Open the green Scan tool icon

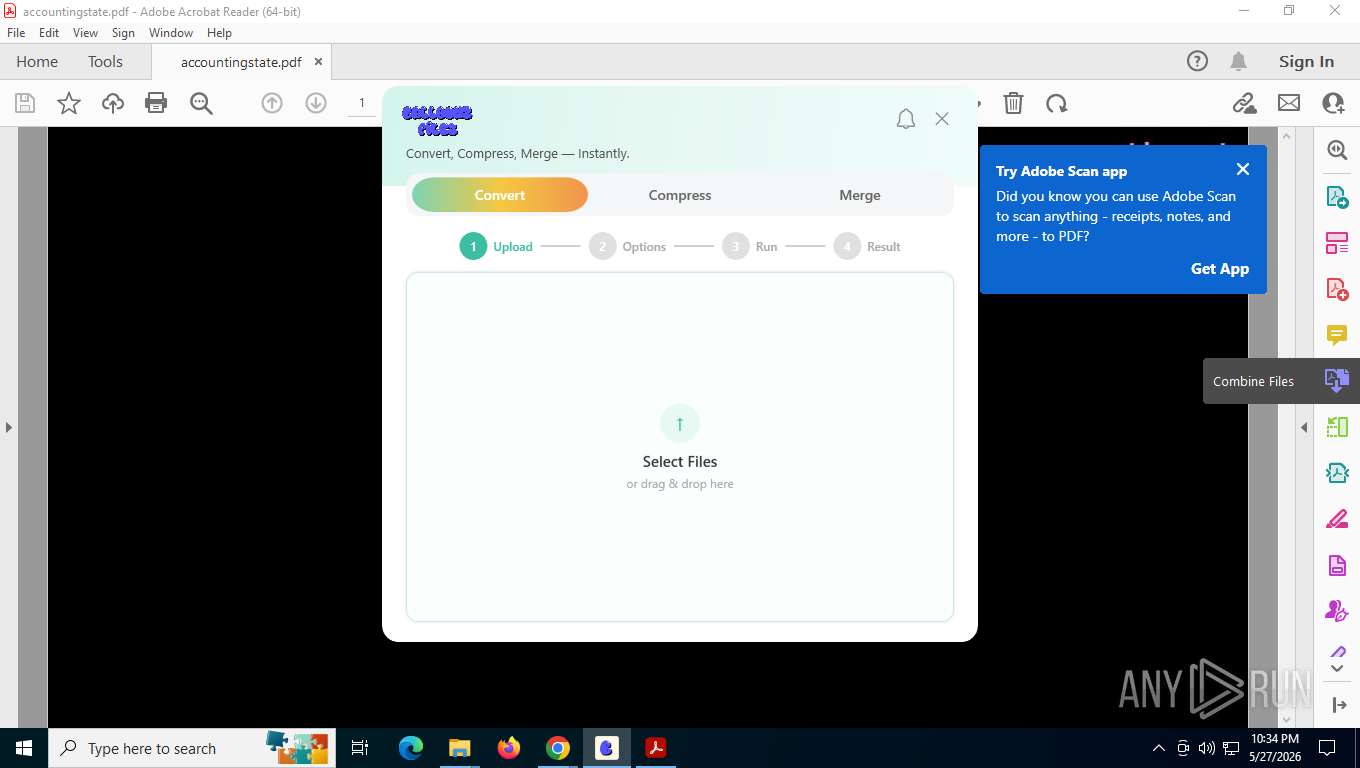[1337, 427]
